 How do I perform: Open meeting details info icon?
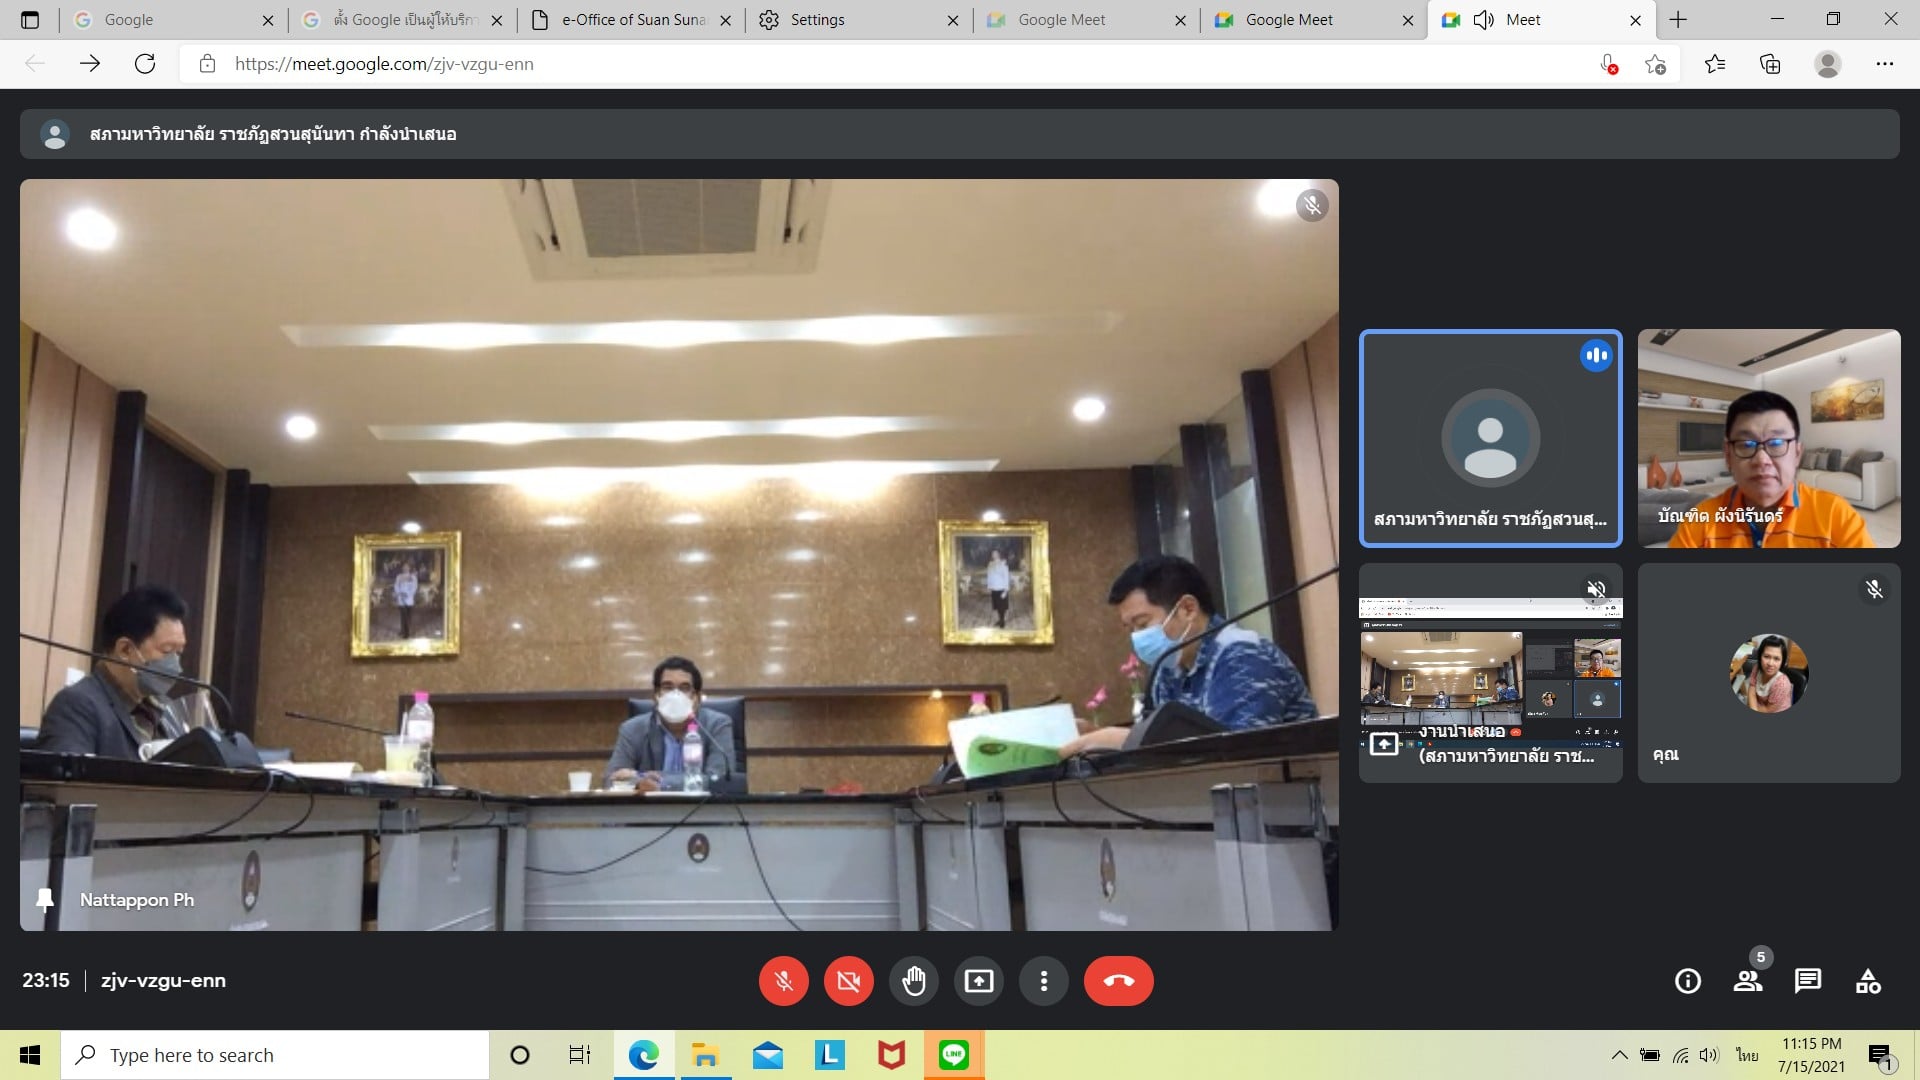coord(1687,981)
